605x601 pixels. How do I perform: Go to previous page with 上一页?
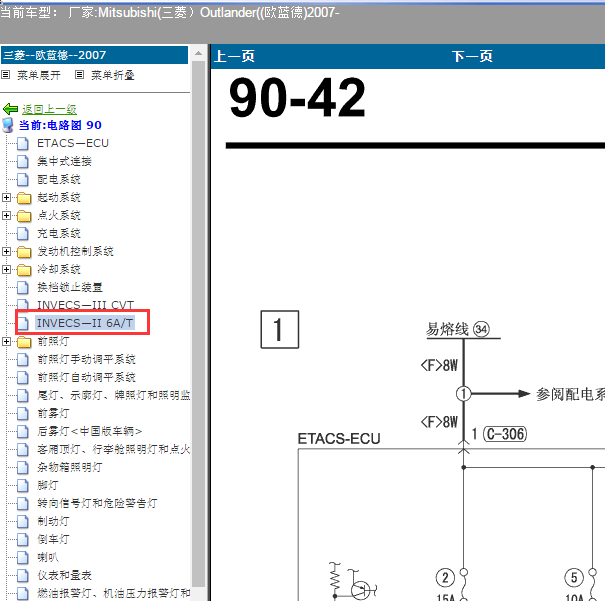tap(234, 56)
